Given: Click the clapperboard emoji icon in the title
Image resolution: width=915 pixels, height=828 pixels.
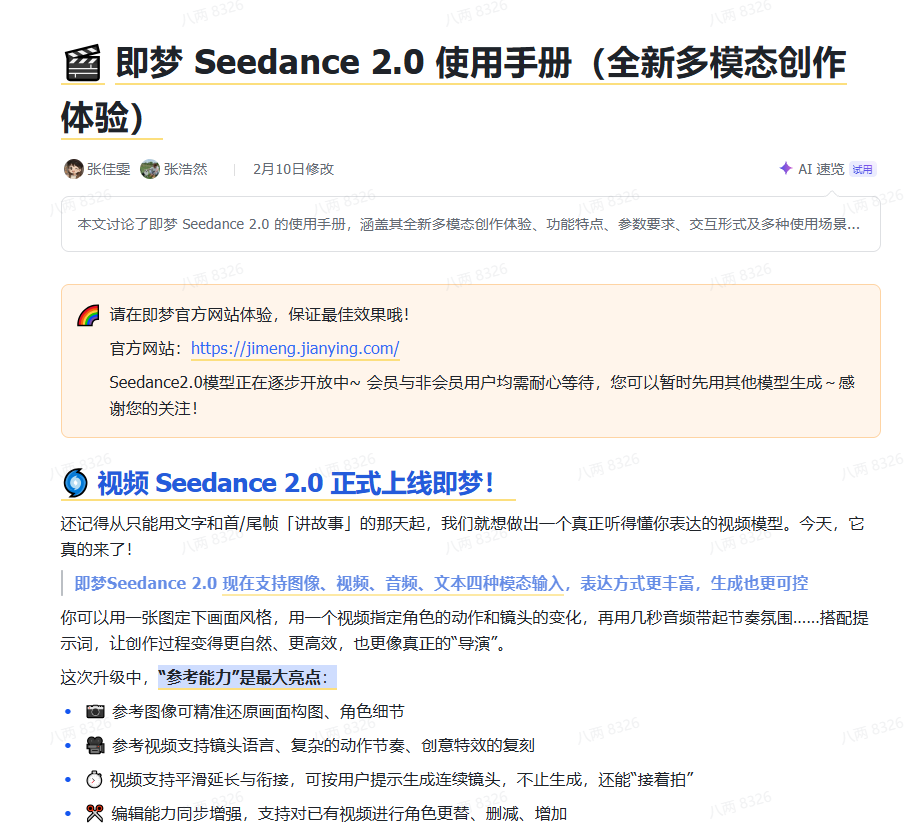Looking at the screenshot, I should coord(82,62).
